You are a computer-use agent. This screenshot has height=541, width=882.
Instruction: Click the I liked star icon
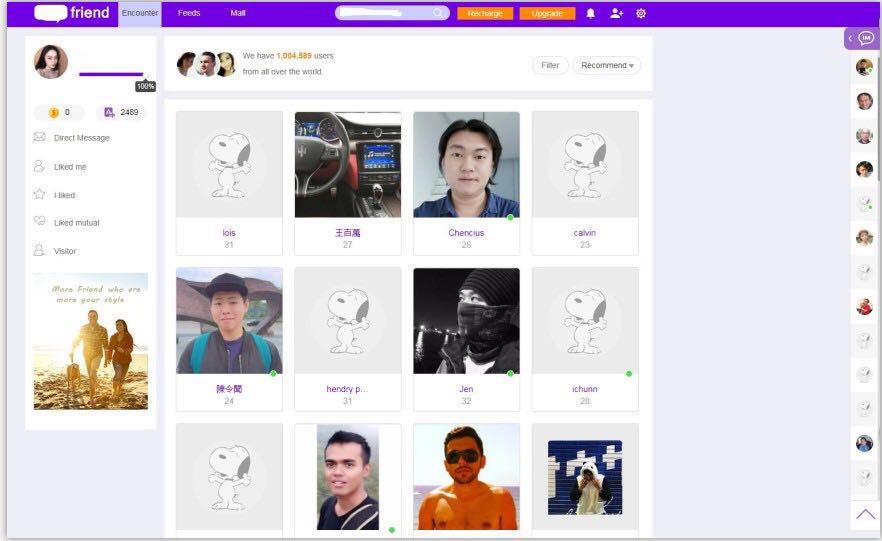point(39,195)
